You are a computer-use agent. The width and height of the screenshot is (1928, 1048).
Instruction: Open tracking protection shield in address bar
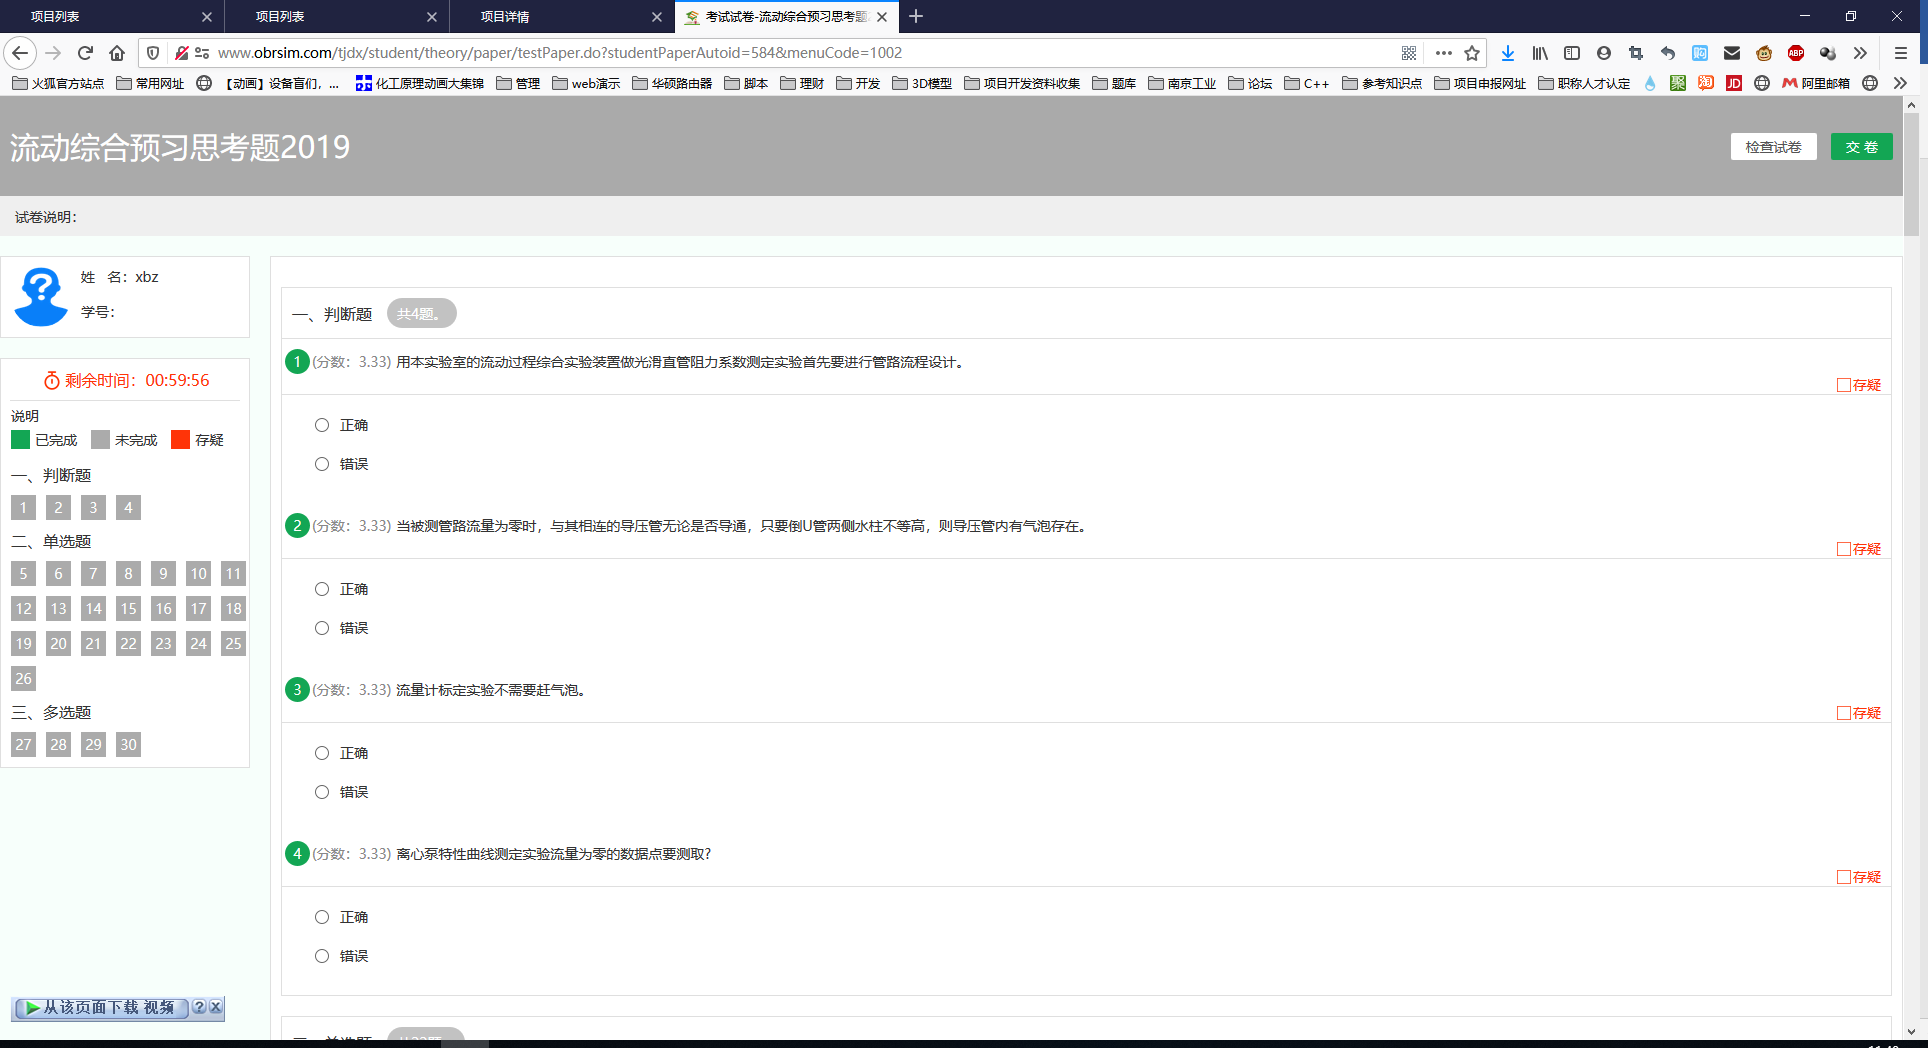tap(153, 53)
